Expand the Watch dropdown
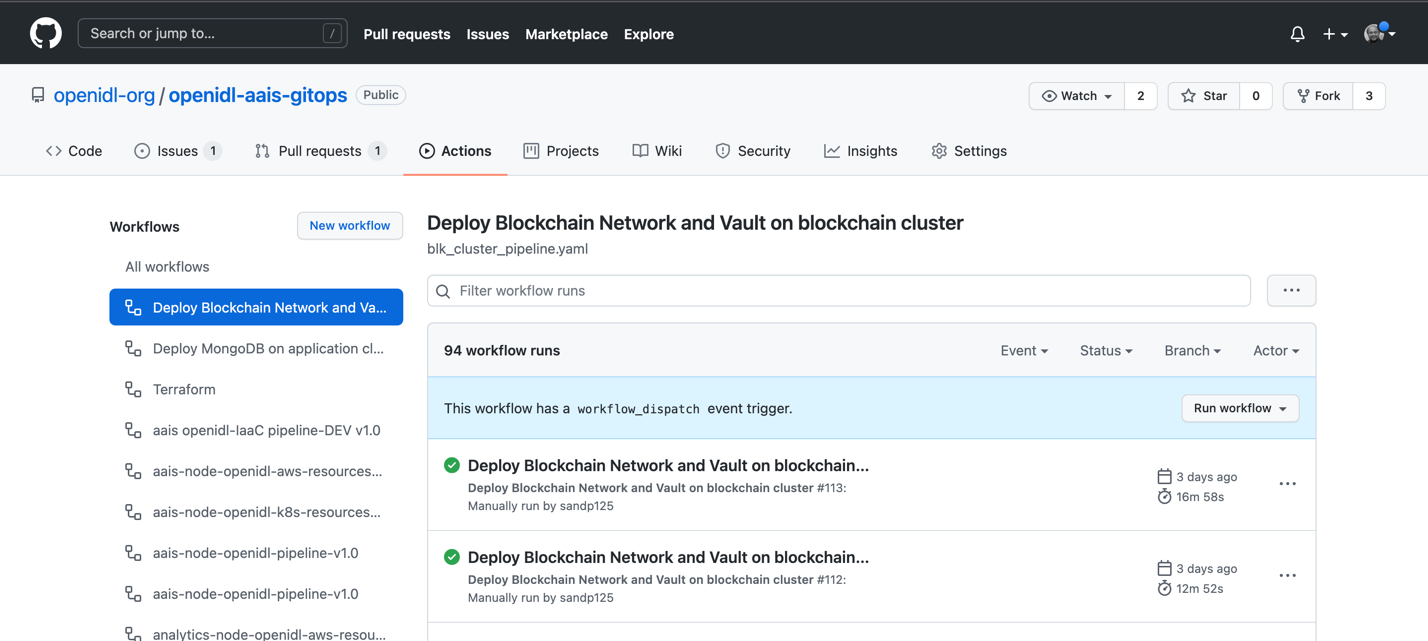Image resolution: width=1428 pixels, height=641 pixels. 1077,96
